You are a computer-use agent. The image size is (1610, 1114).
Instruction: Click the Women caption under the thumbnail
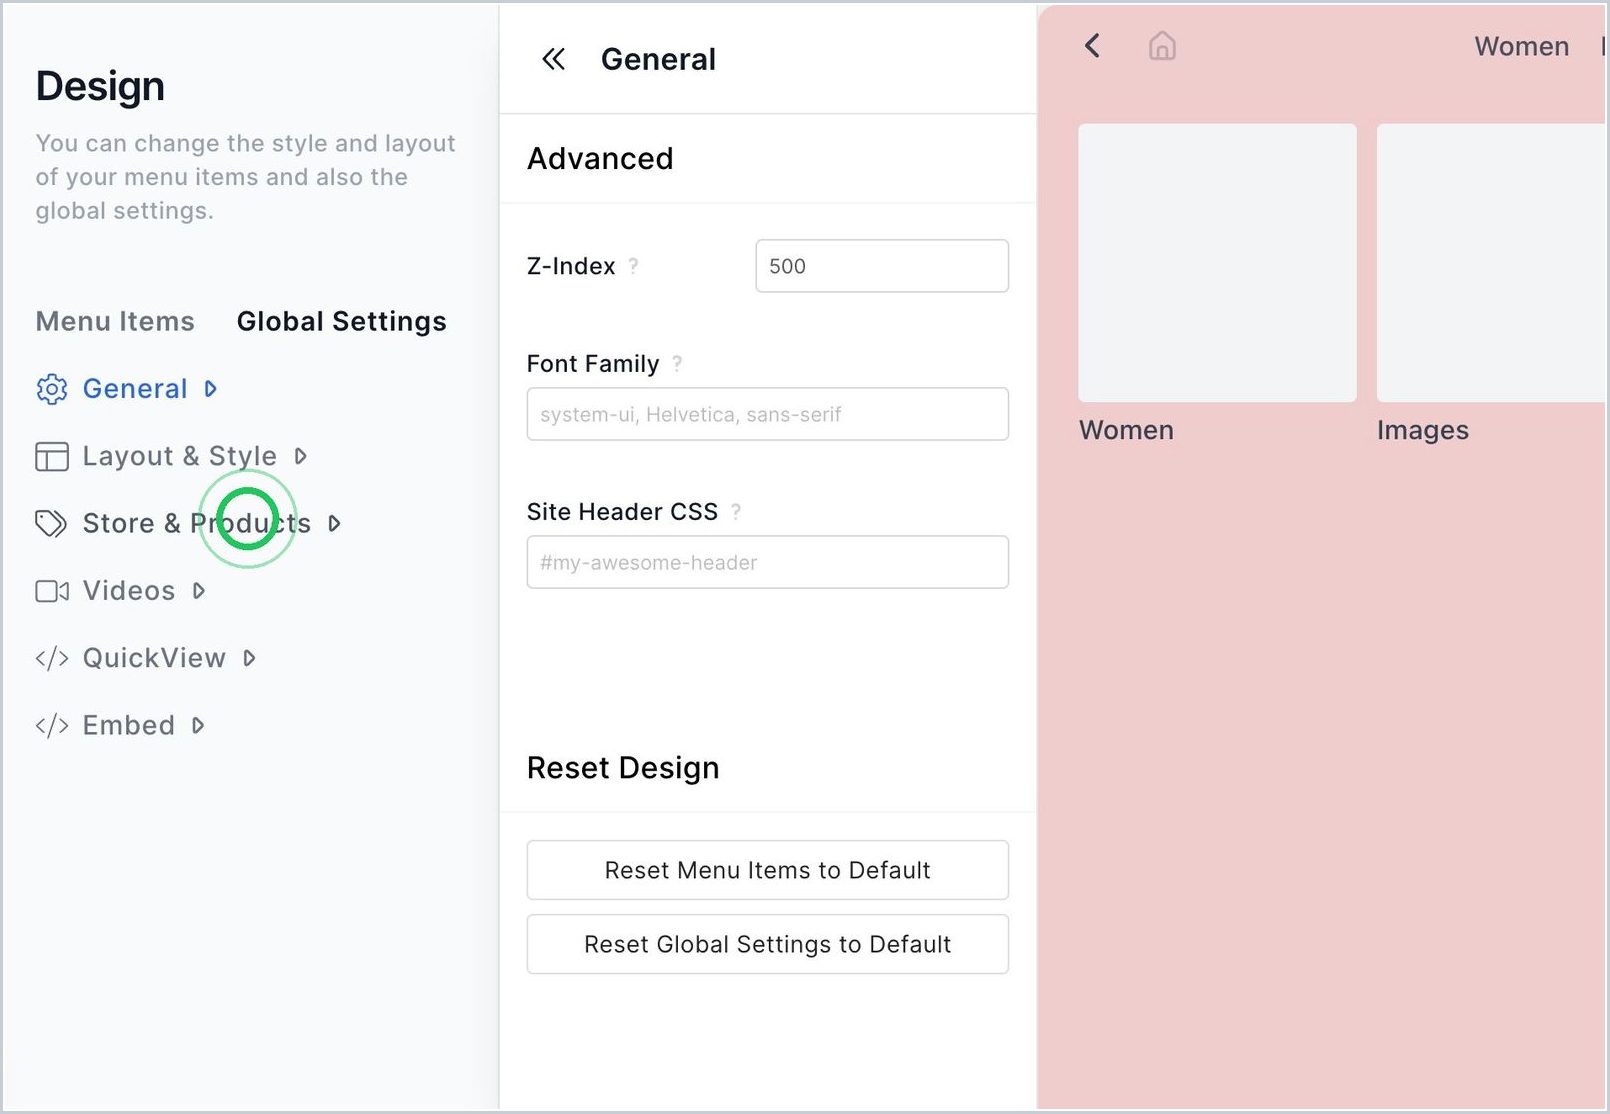click(x=1126, y=430)
